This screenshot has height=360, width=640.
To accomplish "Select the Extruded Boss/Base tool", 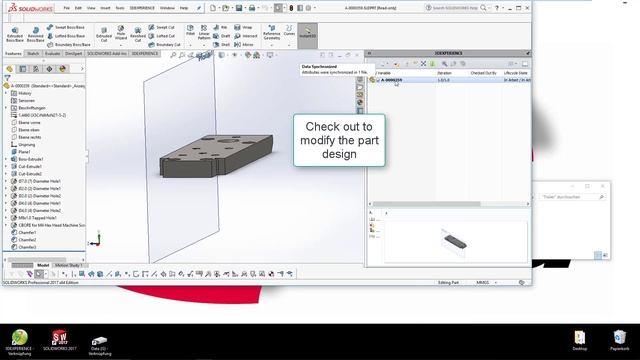I will [x=15, y=35].
